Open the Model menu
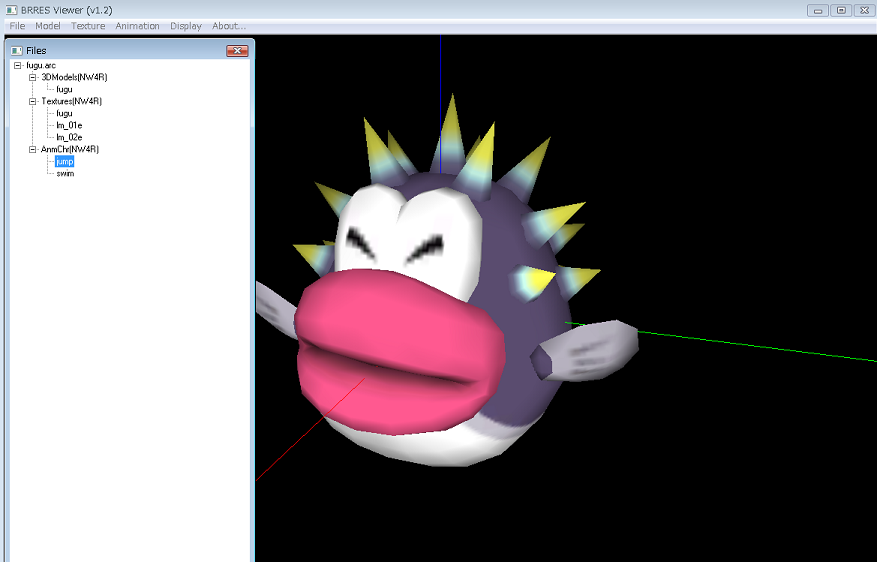Viewport: 877px width, 562px height. [x=48, y=26]
